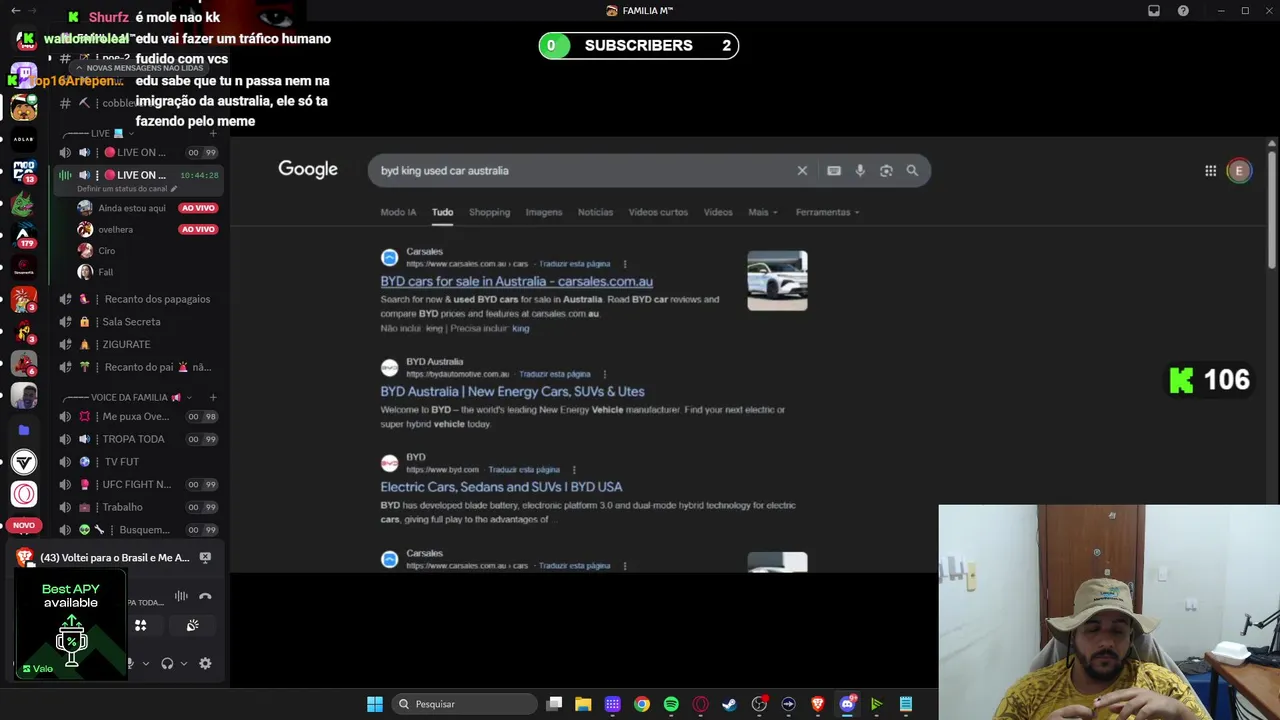Click the Google logo
This screenshot has width=1280, height=720.
(x=308, y=170)
